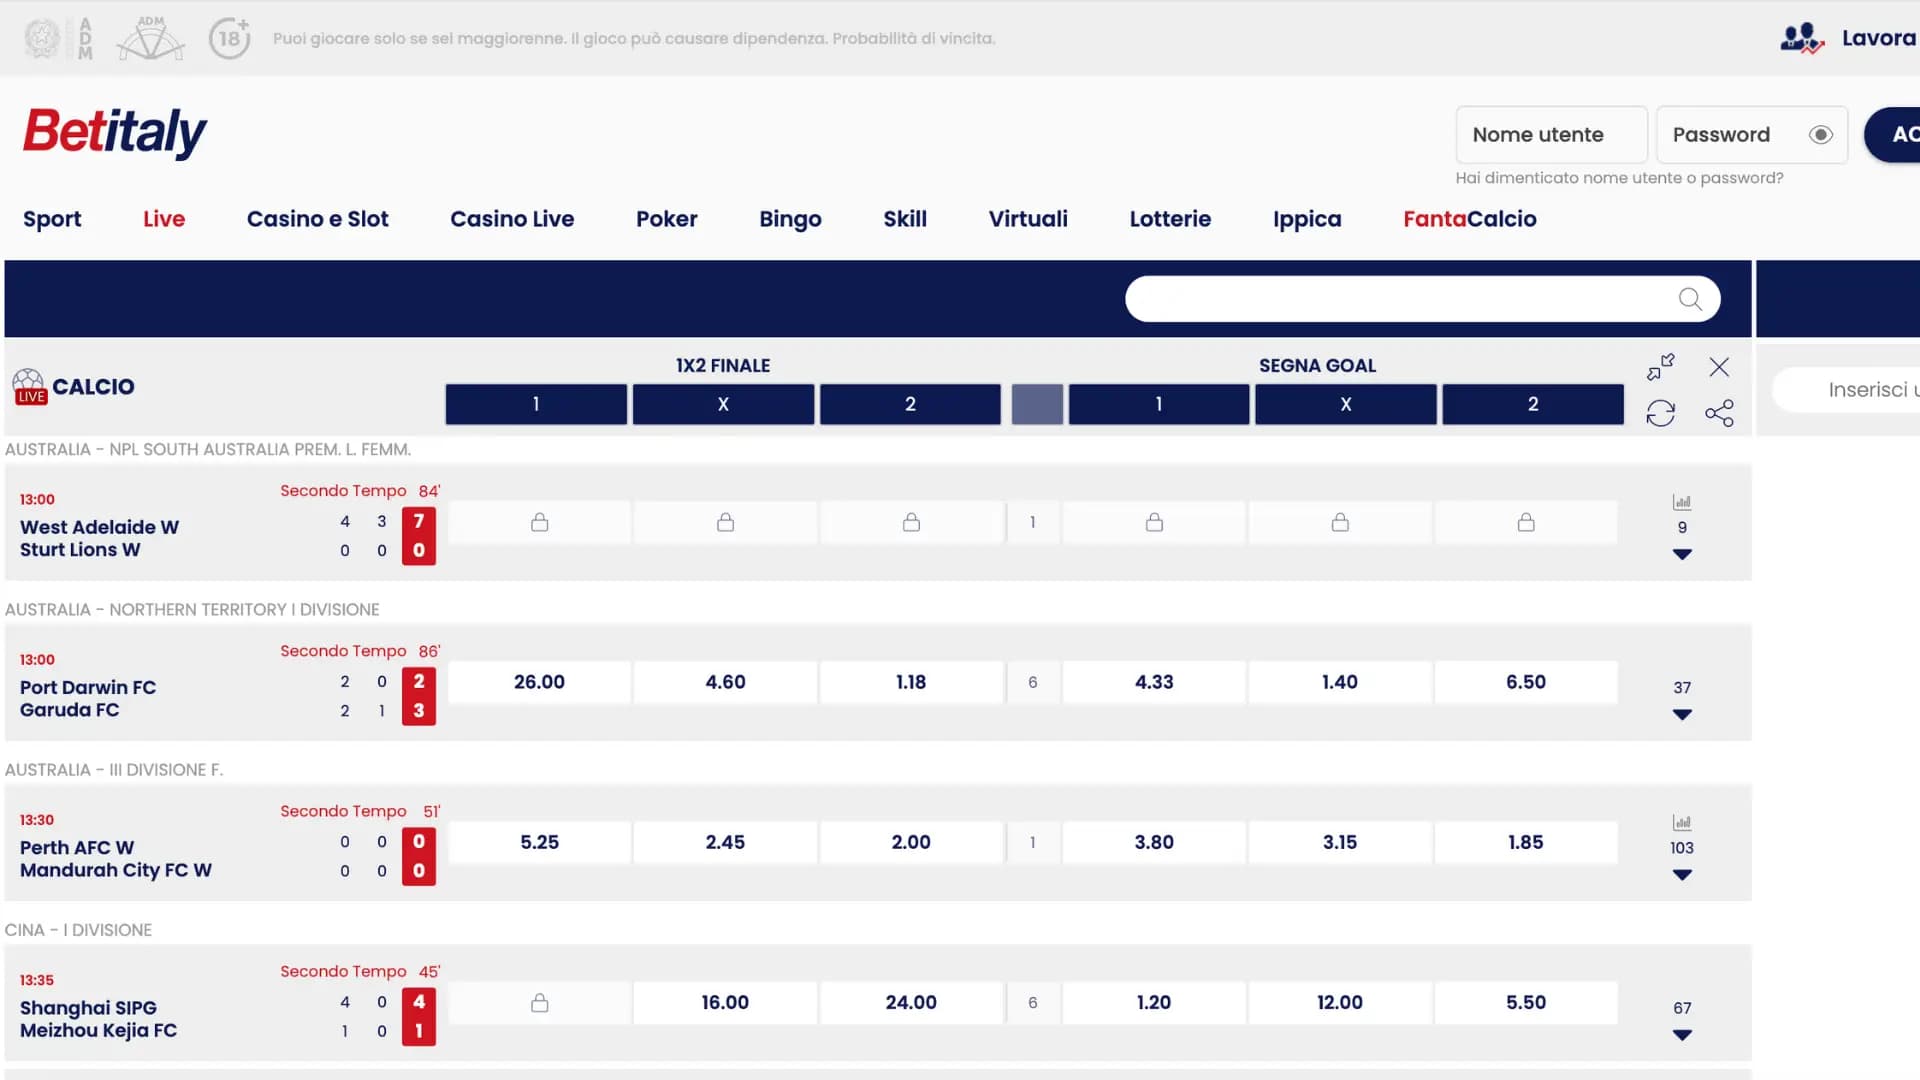Close the Calcio live panel with the X icon
The image size is (1920, 1080).
pyautogui.click(x=1719, y=366)
